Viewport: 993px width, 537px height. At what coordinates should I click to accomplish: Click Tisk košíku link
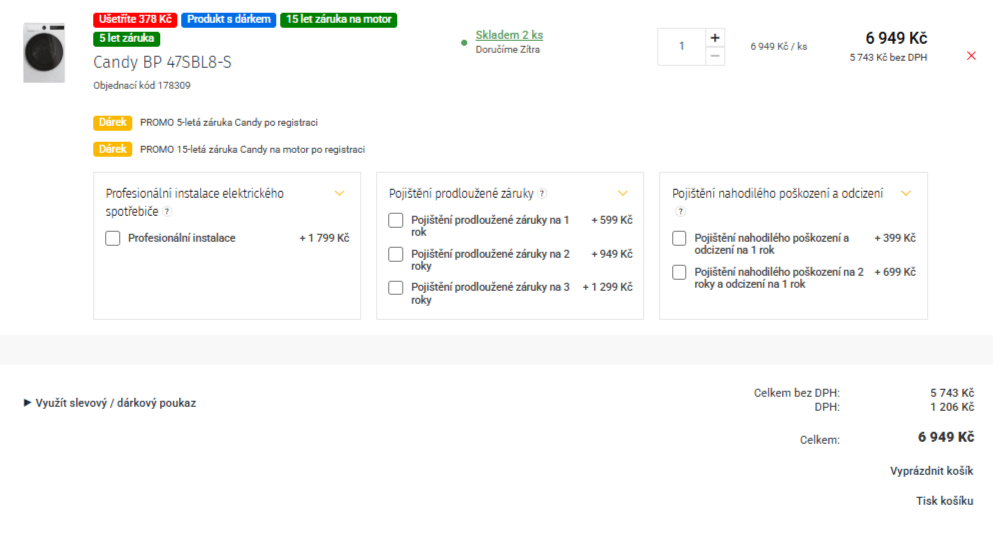coord(944,501)
